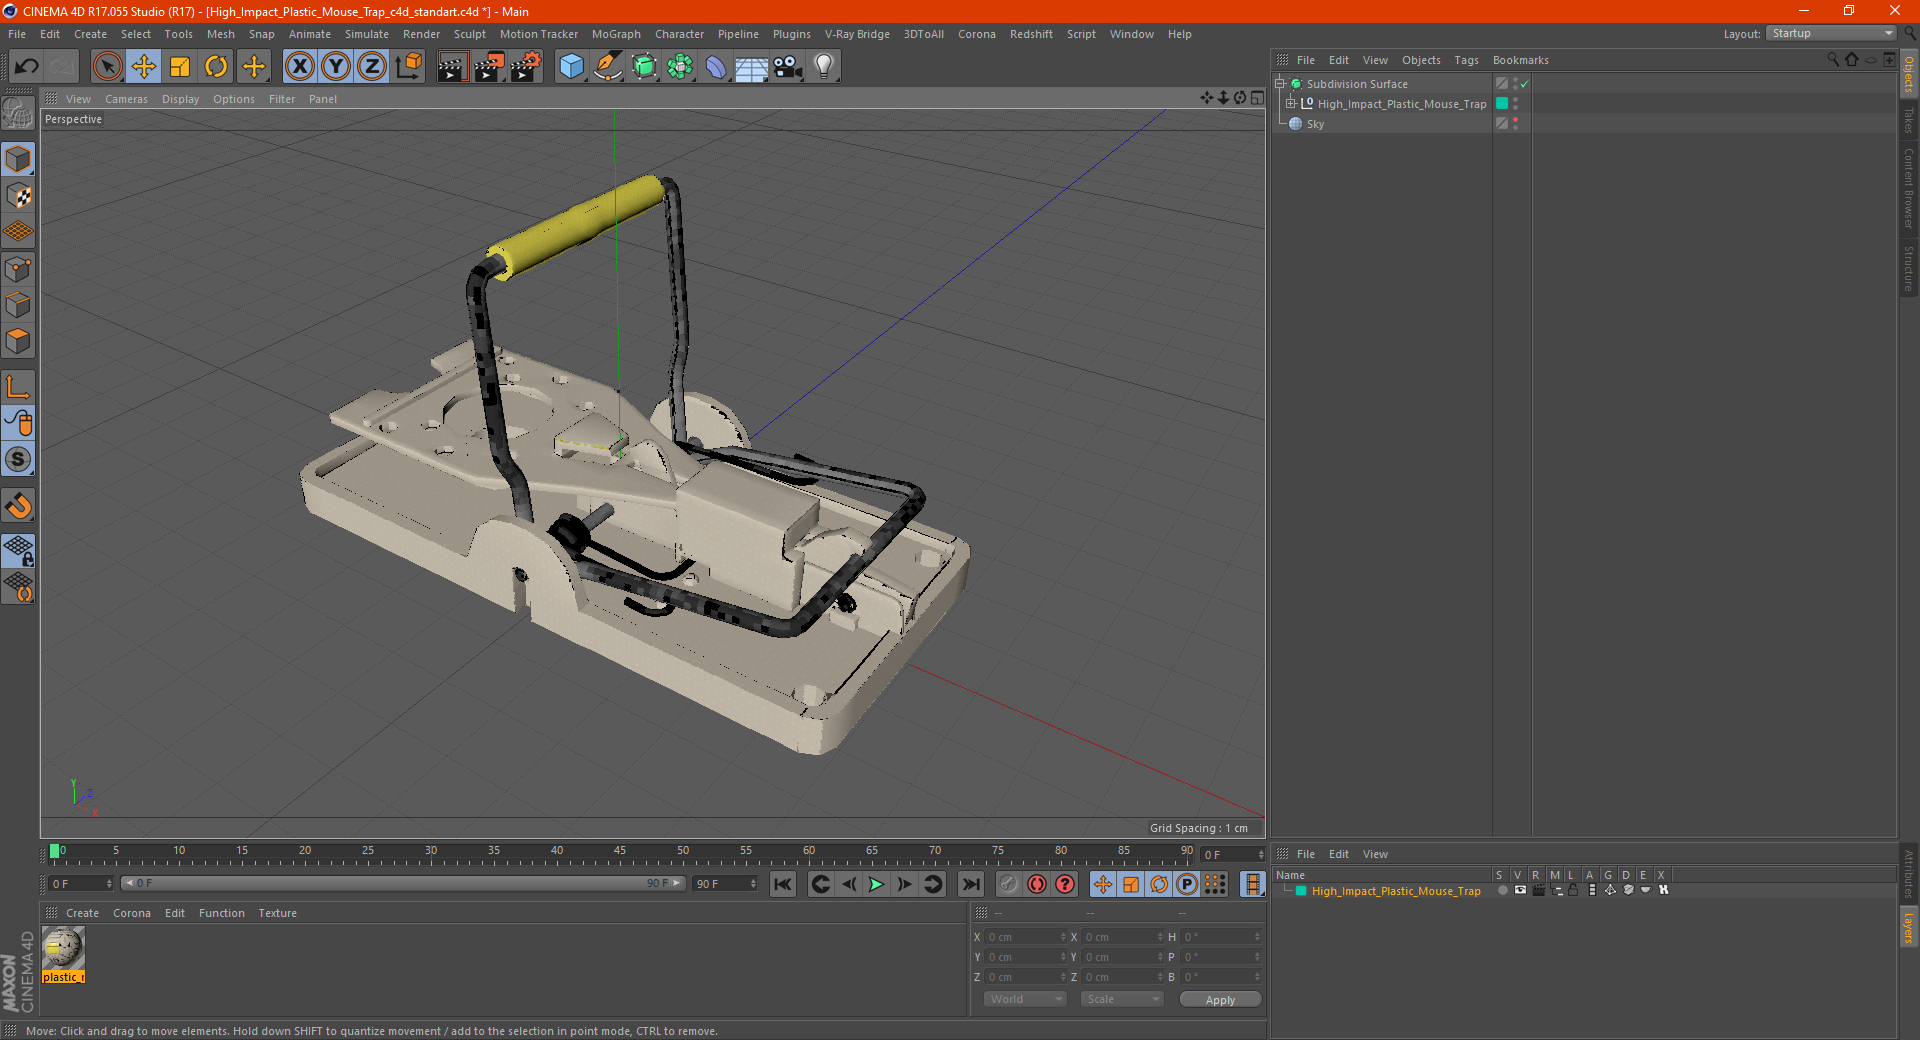Select the Rotate tool icon
Screen dimensions: 1920x1040
(216, 67)
